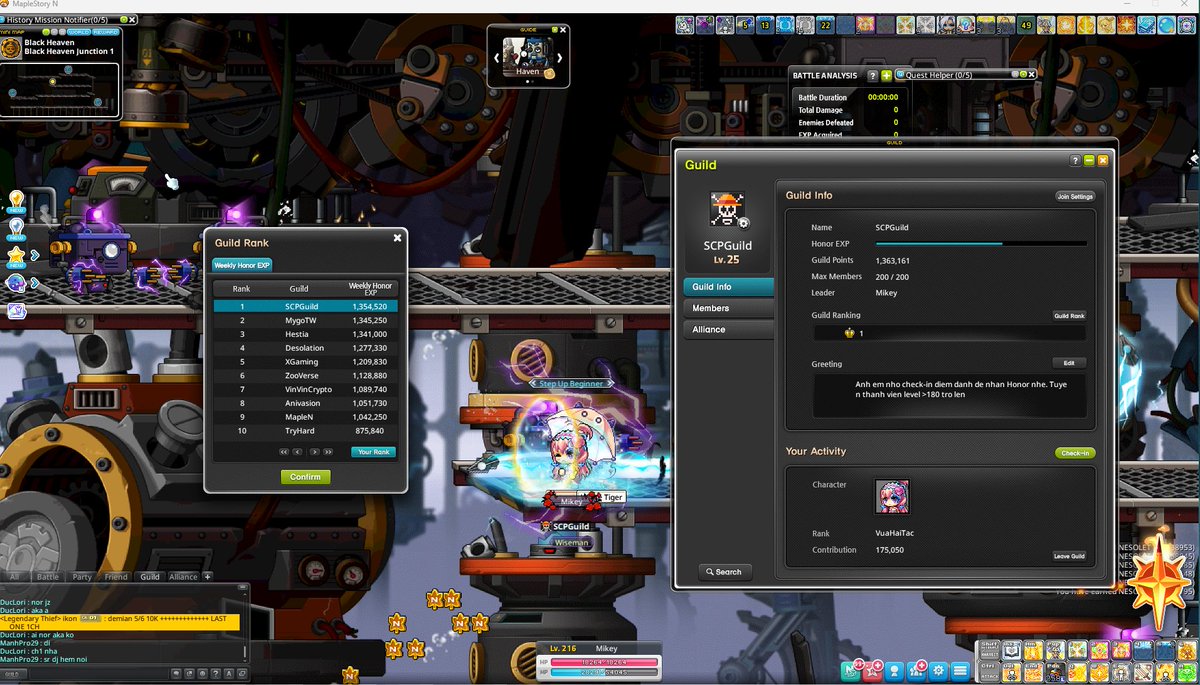Click the Search button in Guild window
The height and width of the screenshot is (685, 1200).
point(724,572)
